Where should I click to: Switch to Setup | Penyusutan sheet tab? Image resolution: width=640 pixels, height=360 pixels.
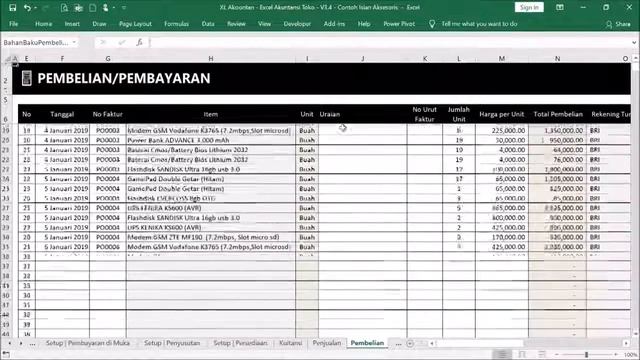(172, 343)
